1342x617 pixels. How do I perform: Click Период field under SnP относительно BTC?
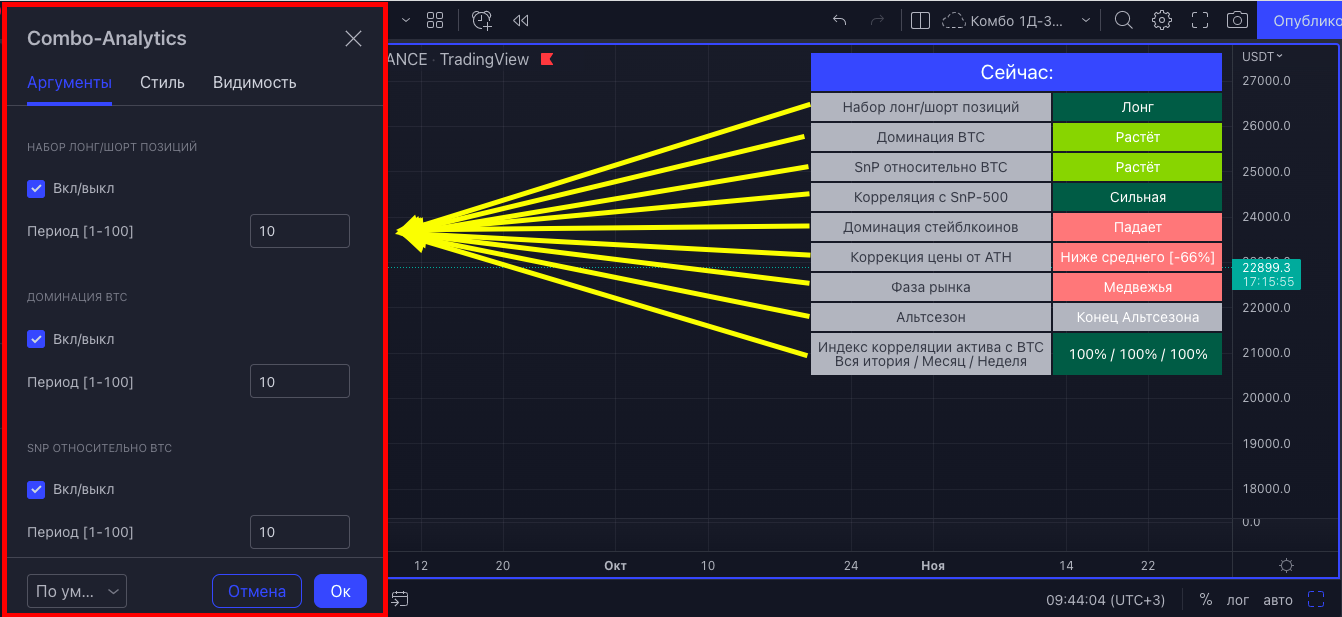[x=300, y=532]
